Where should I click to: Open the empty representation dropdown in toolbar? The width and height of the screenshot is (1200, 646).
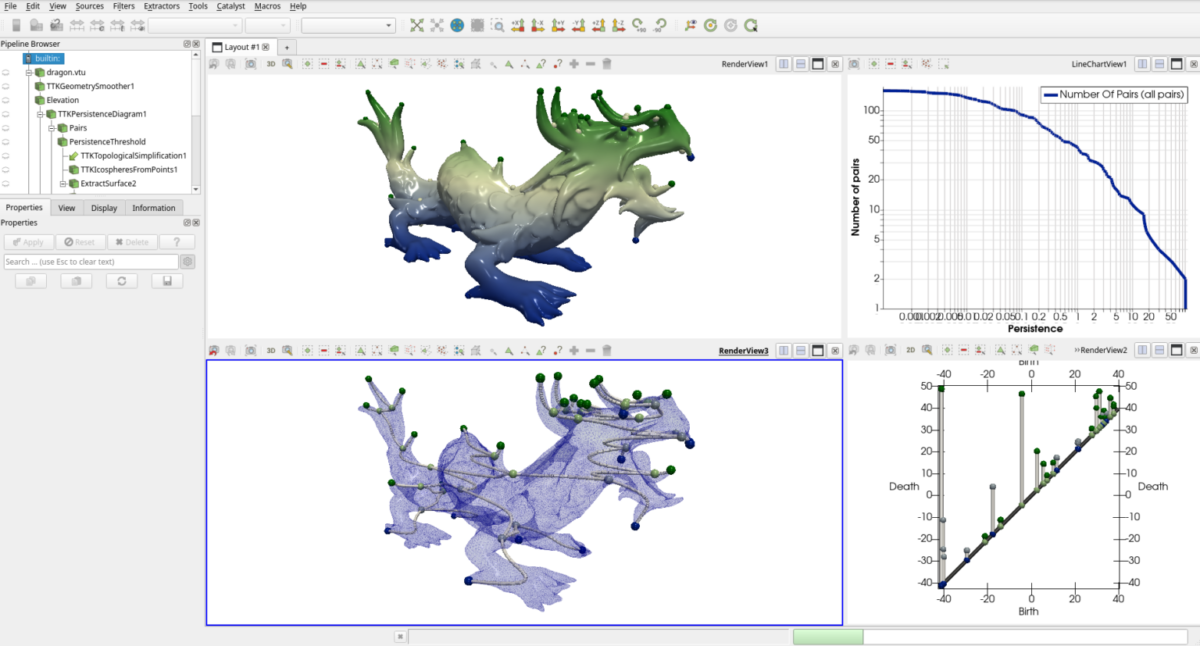pyautogui.click(x=348, y=25)
